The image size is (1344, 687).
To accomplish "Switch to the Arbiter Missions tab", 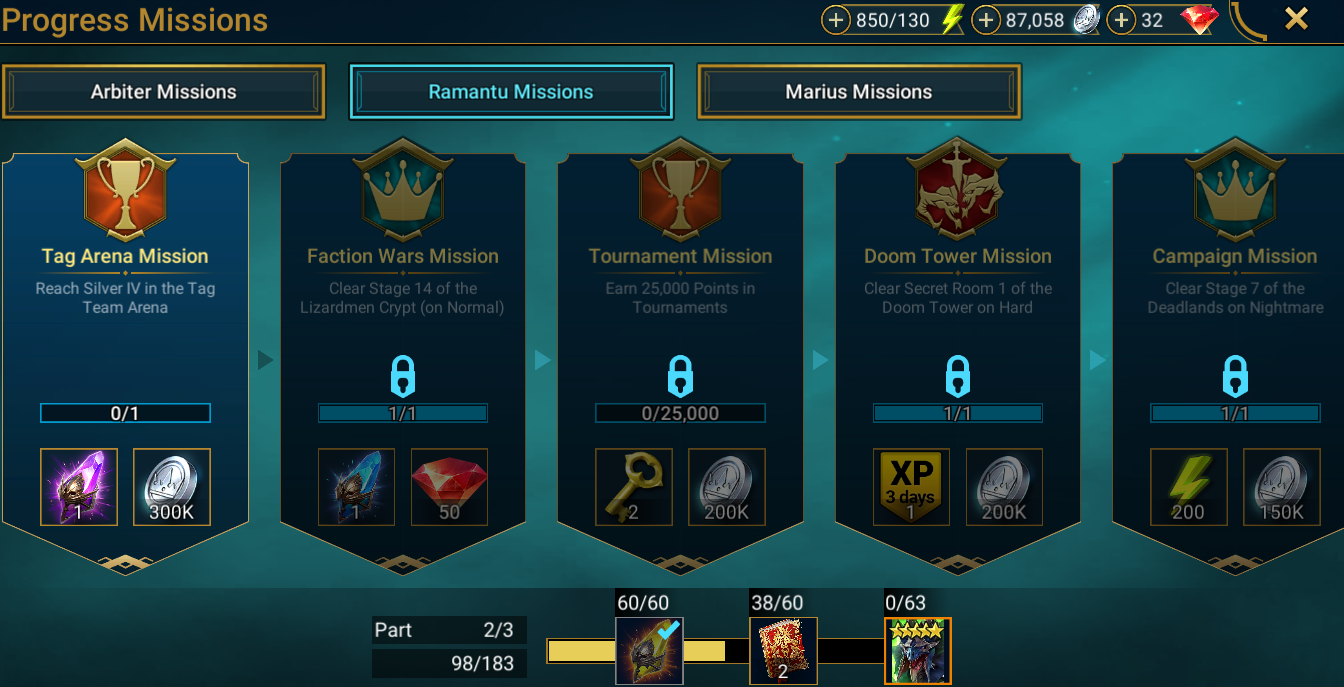I will pyautogui.click(x=164, y=92).
